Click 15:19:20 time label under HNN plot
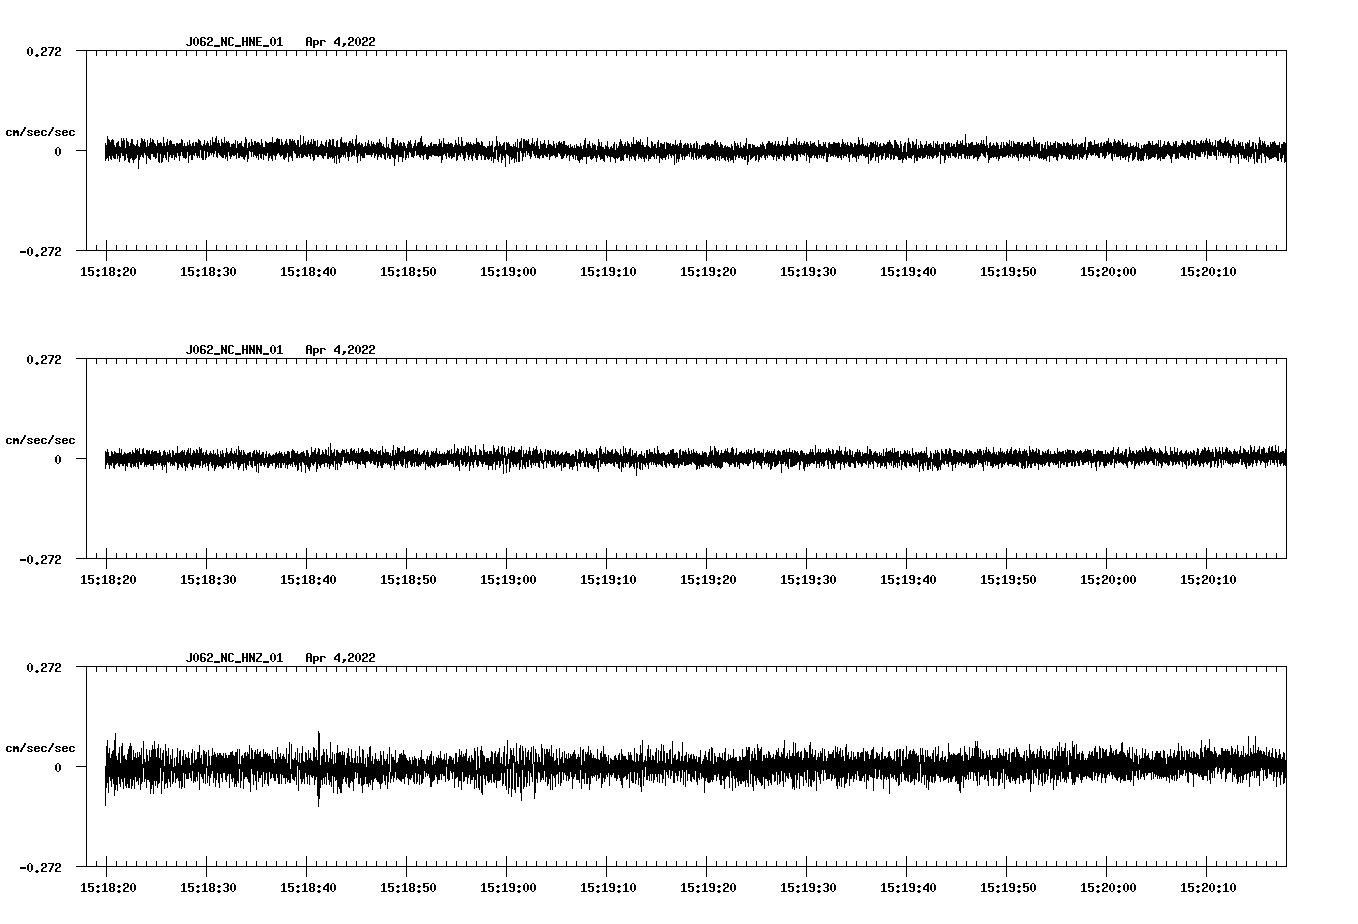This screenshot has height=924, width=1358. 708,580
